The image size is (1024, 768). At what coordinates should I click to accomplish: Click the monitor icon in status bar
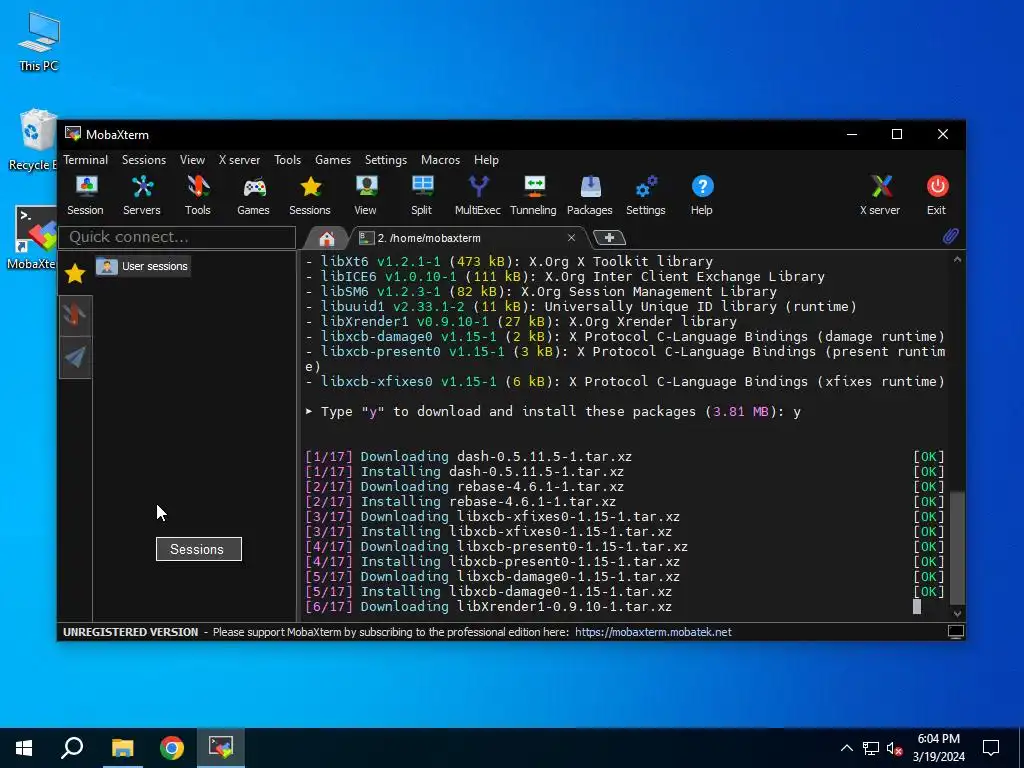956,632
